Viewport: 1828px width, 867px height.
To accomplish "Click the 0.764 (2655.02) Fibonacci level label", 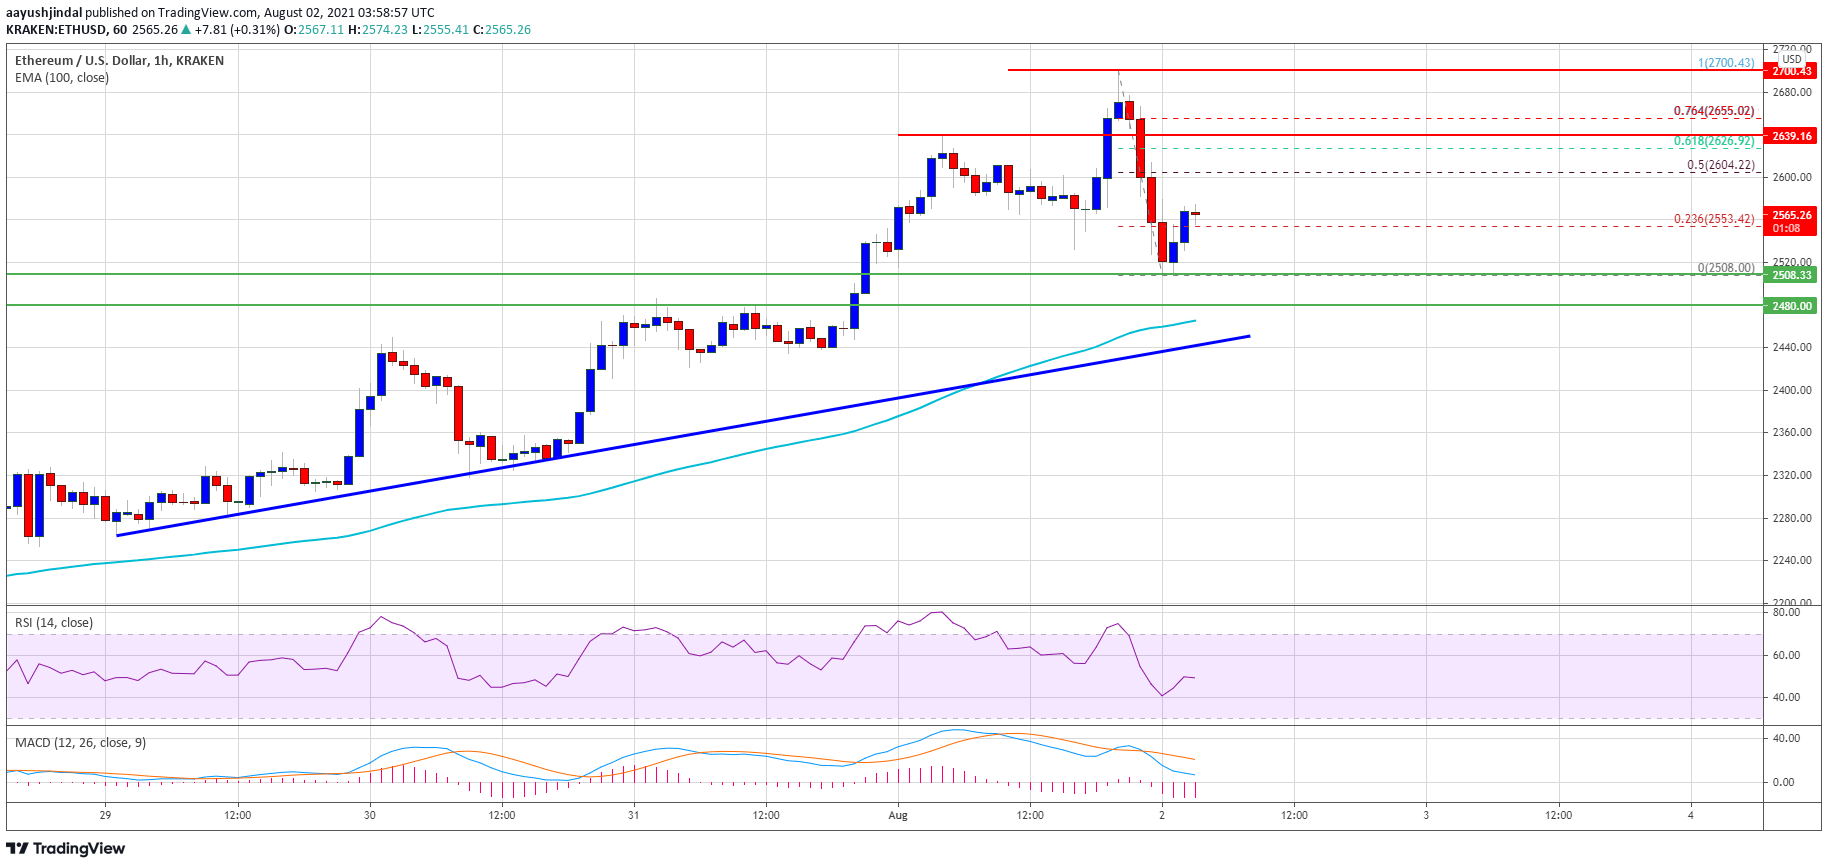I will (x=1714, y=111).
